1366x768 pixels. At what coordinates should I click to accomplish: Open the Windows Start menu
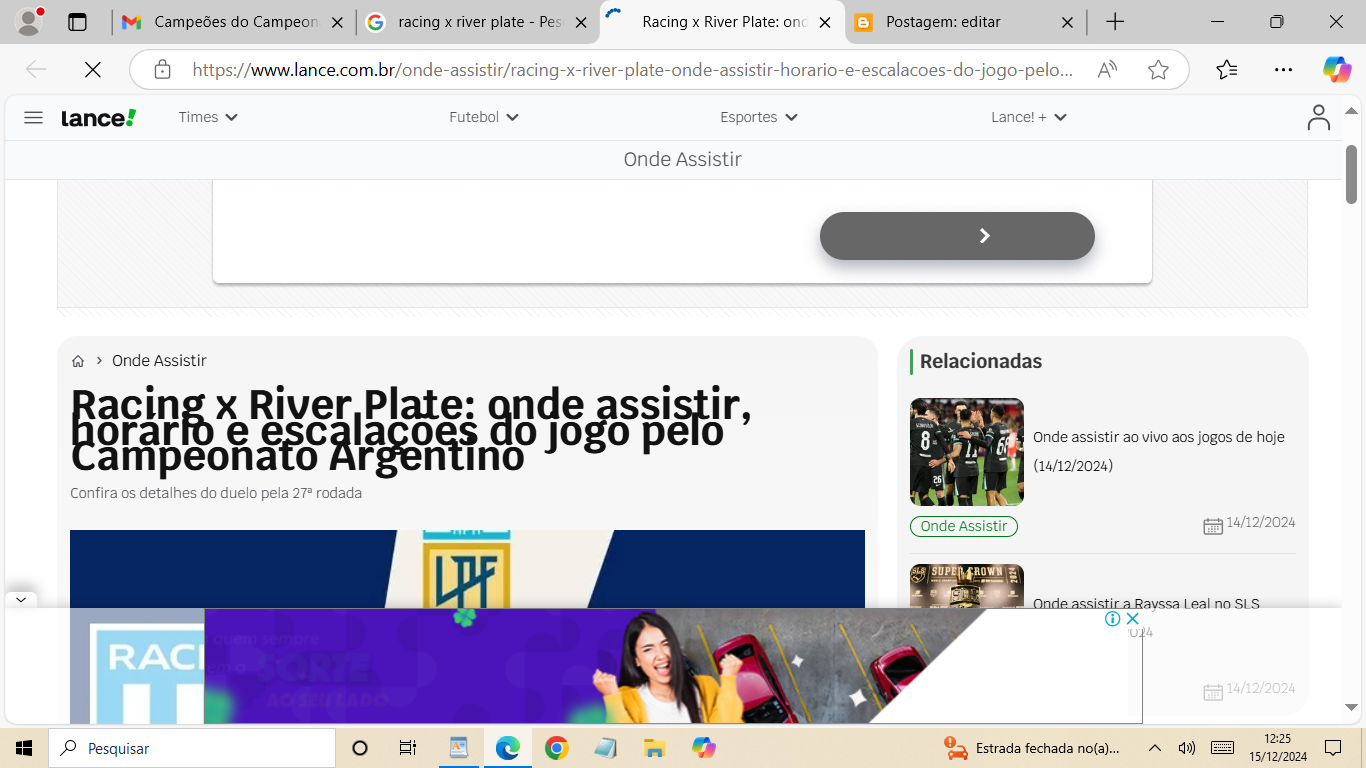(x=23, y=748)
